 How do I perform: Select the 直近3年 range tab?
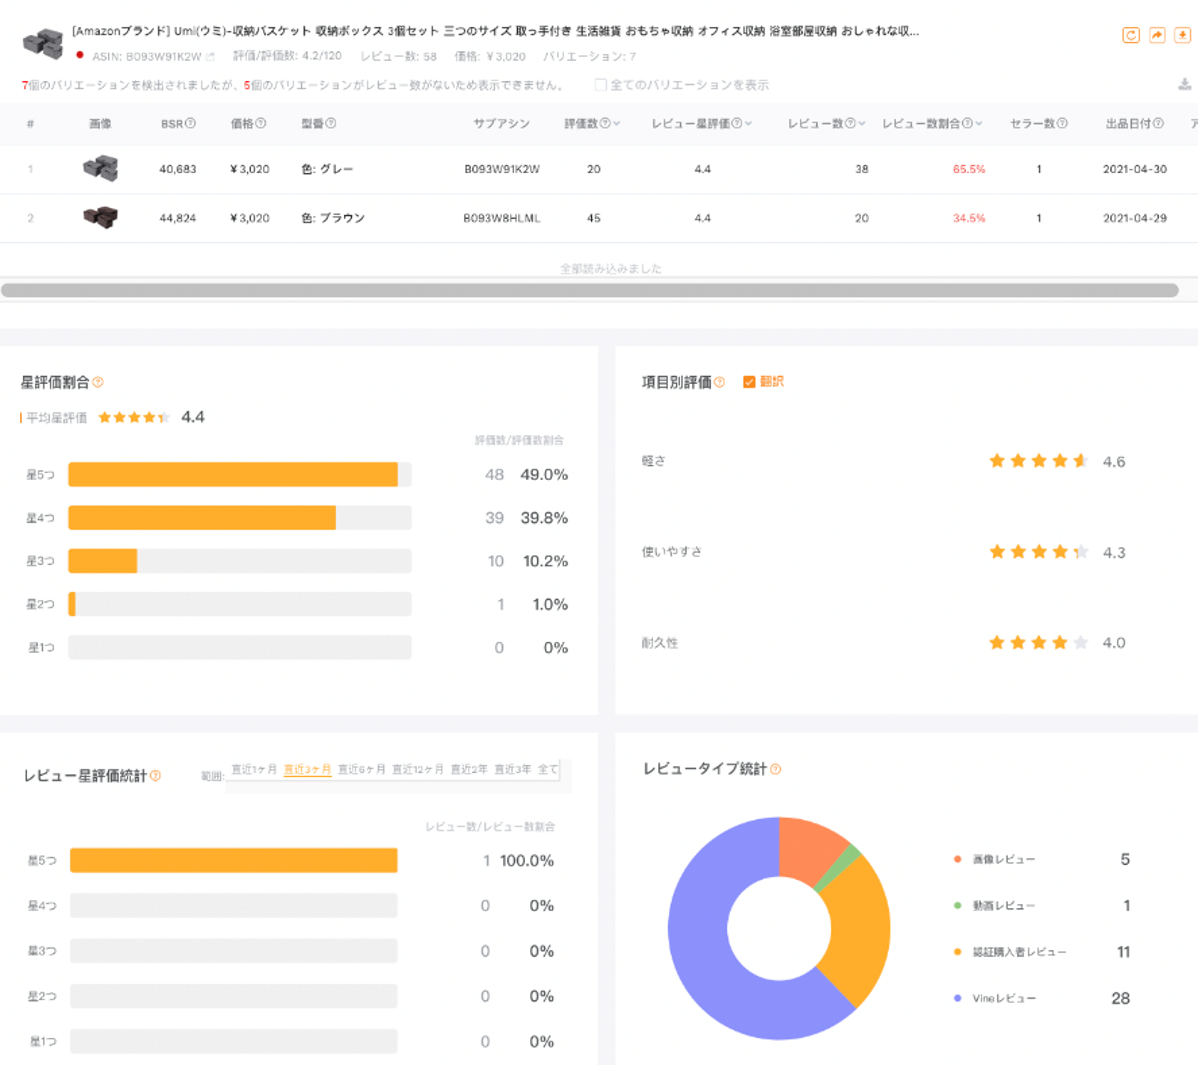click(x=513, y=769)
